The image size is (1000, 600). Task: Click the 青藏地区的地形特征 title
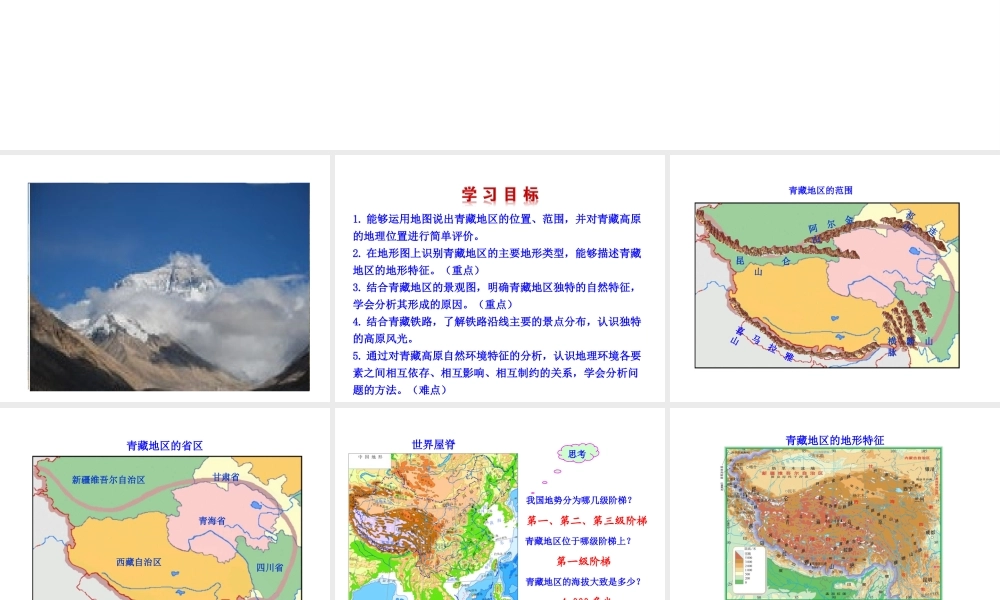point(835,440)
